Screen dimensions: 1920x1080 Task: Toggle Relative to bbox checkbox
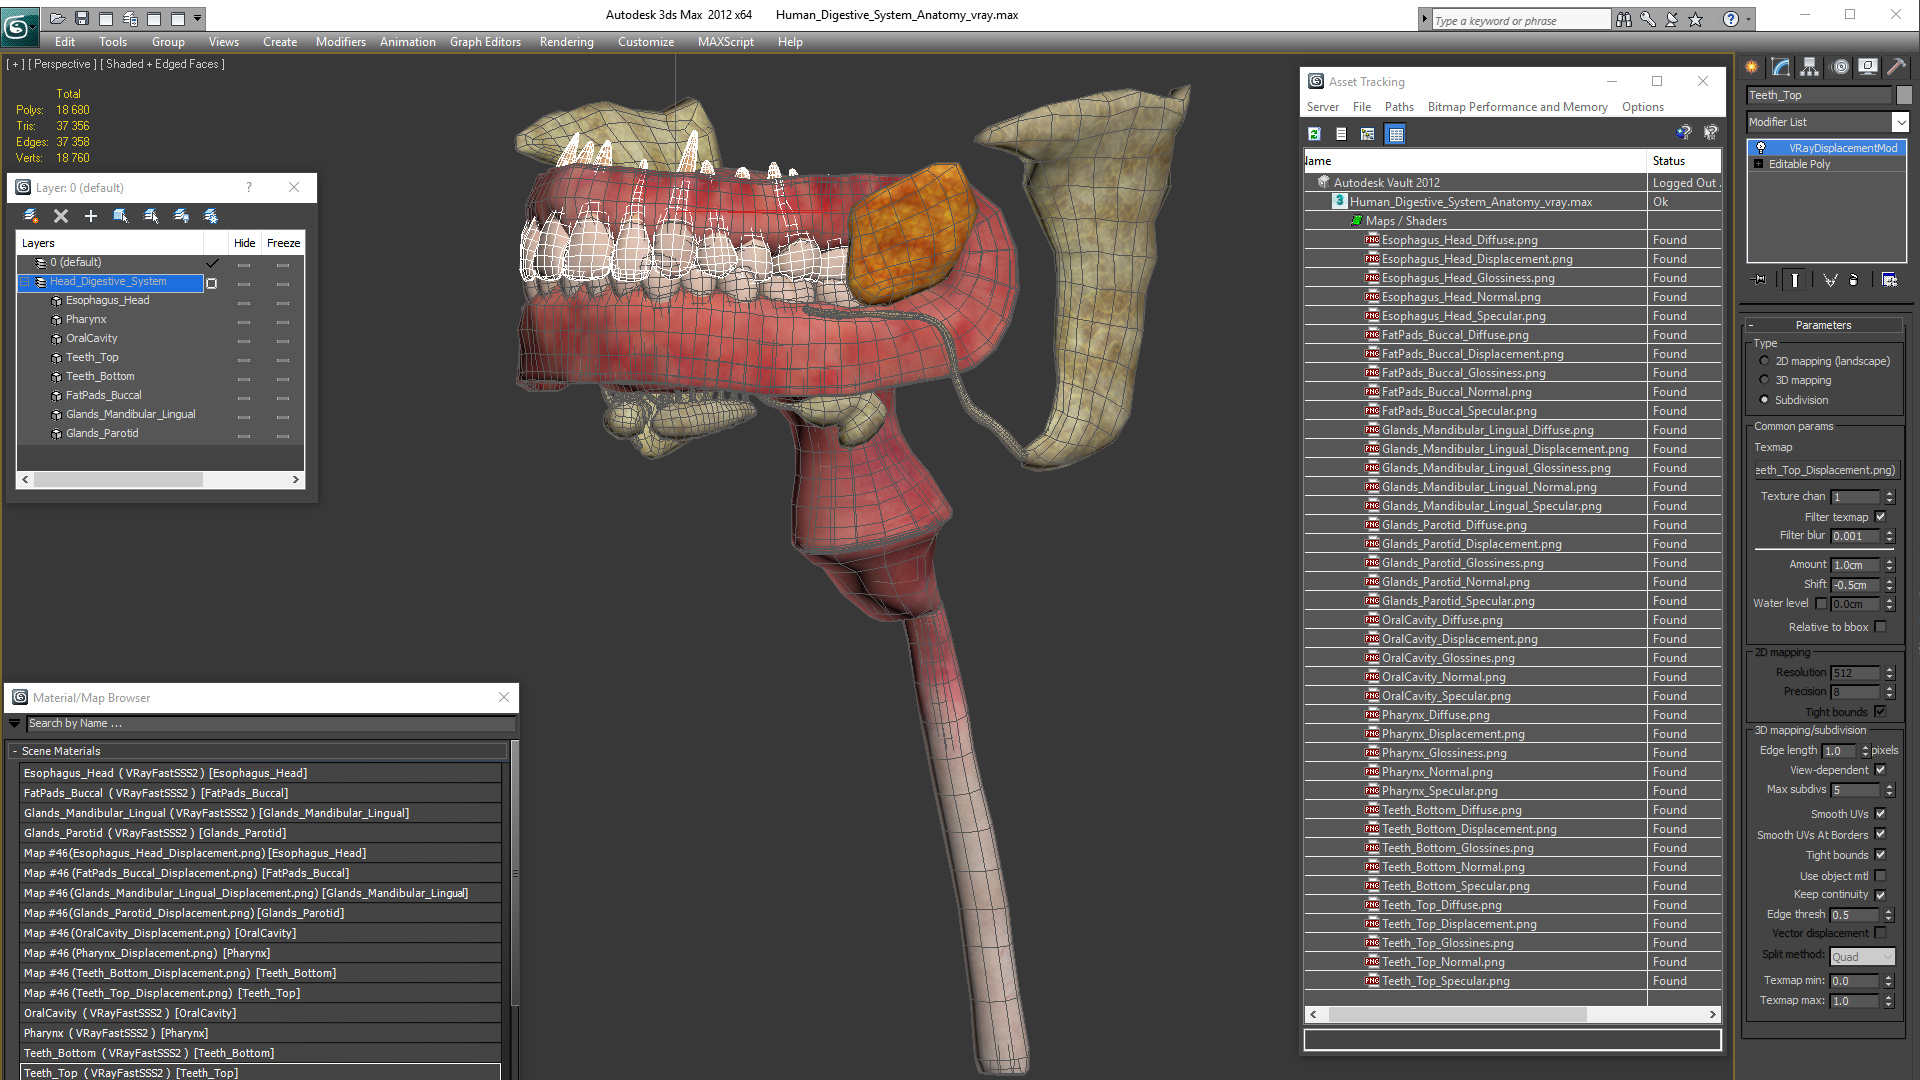[1880, 627]
